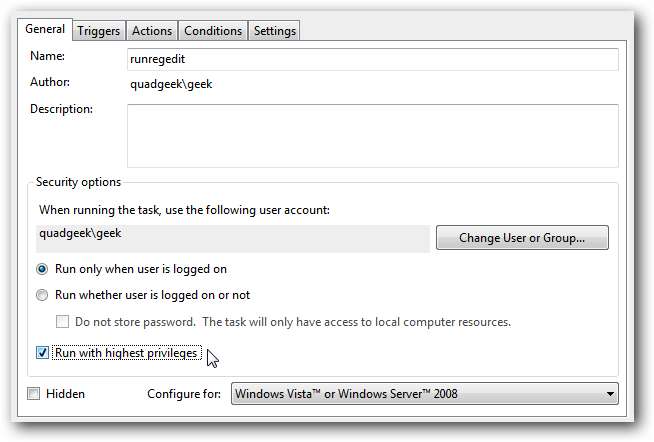Image resolution: width=654 pixels, height=442 pixels.
Task: Choose Run whether user is logged on or not
Action: (x=42, y=295)
